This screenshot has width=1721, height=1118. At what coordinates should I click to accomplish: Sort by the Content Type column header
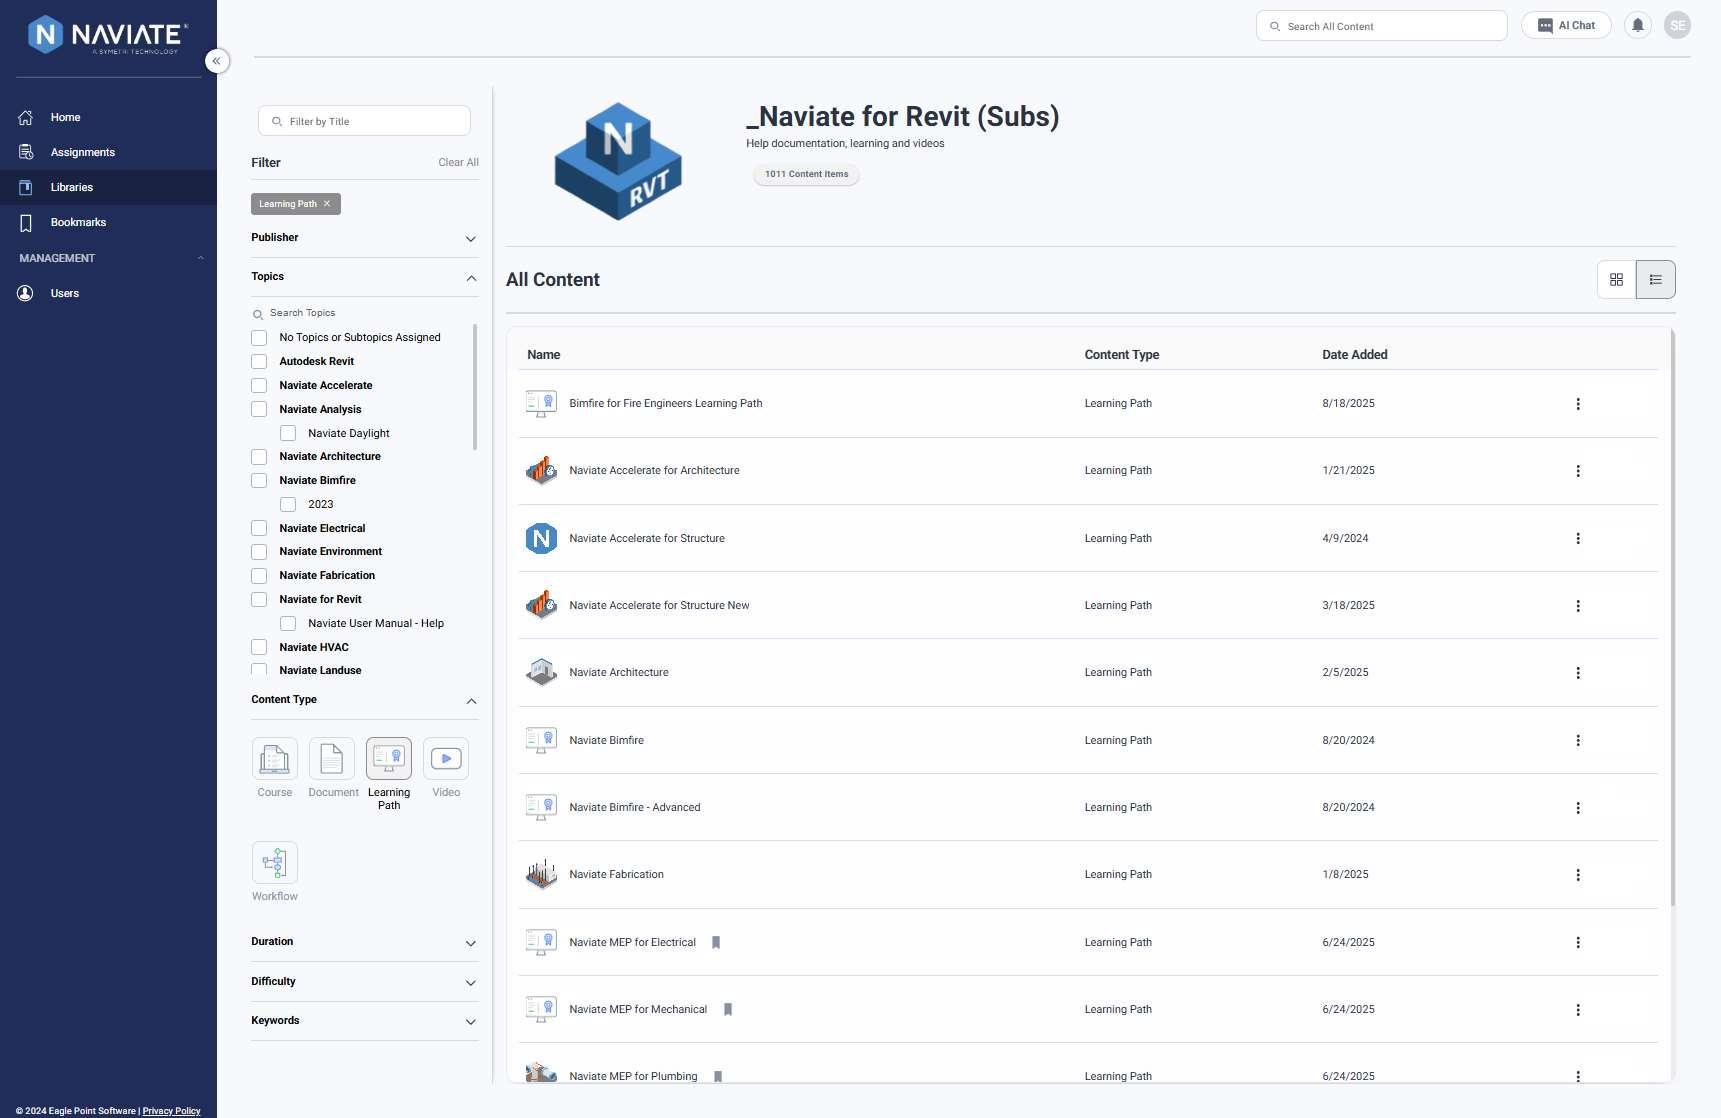(x=1121, y=355)
